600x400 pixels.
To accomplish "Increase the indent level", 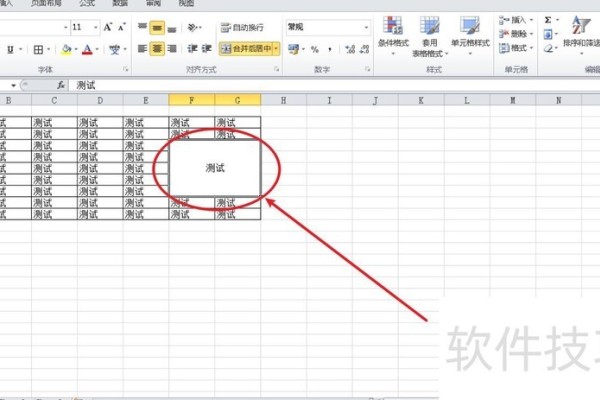I will (207, 49).
